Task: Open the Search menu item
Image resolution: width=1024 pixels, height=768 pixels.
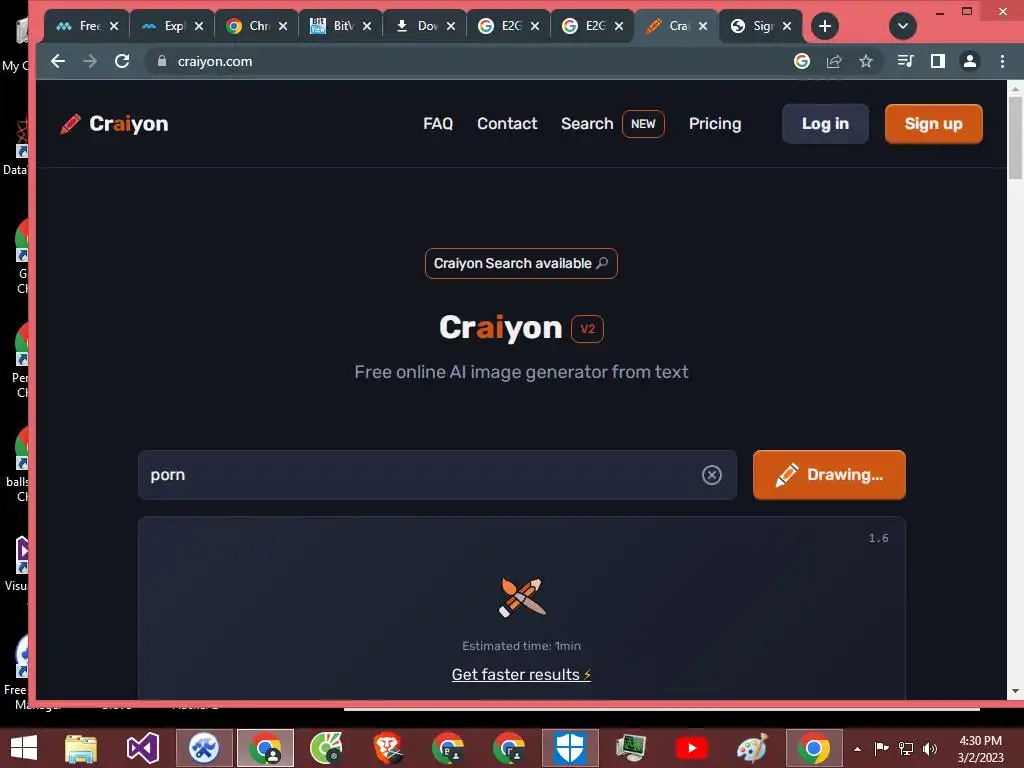Action: click(587, 123)
